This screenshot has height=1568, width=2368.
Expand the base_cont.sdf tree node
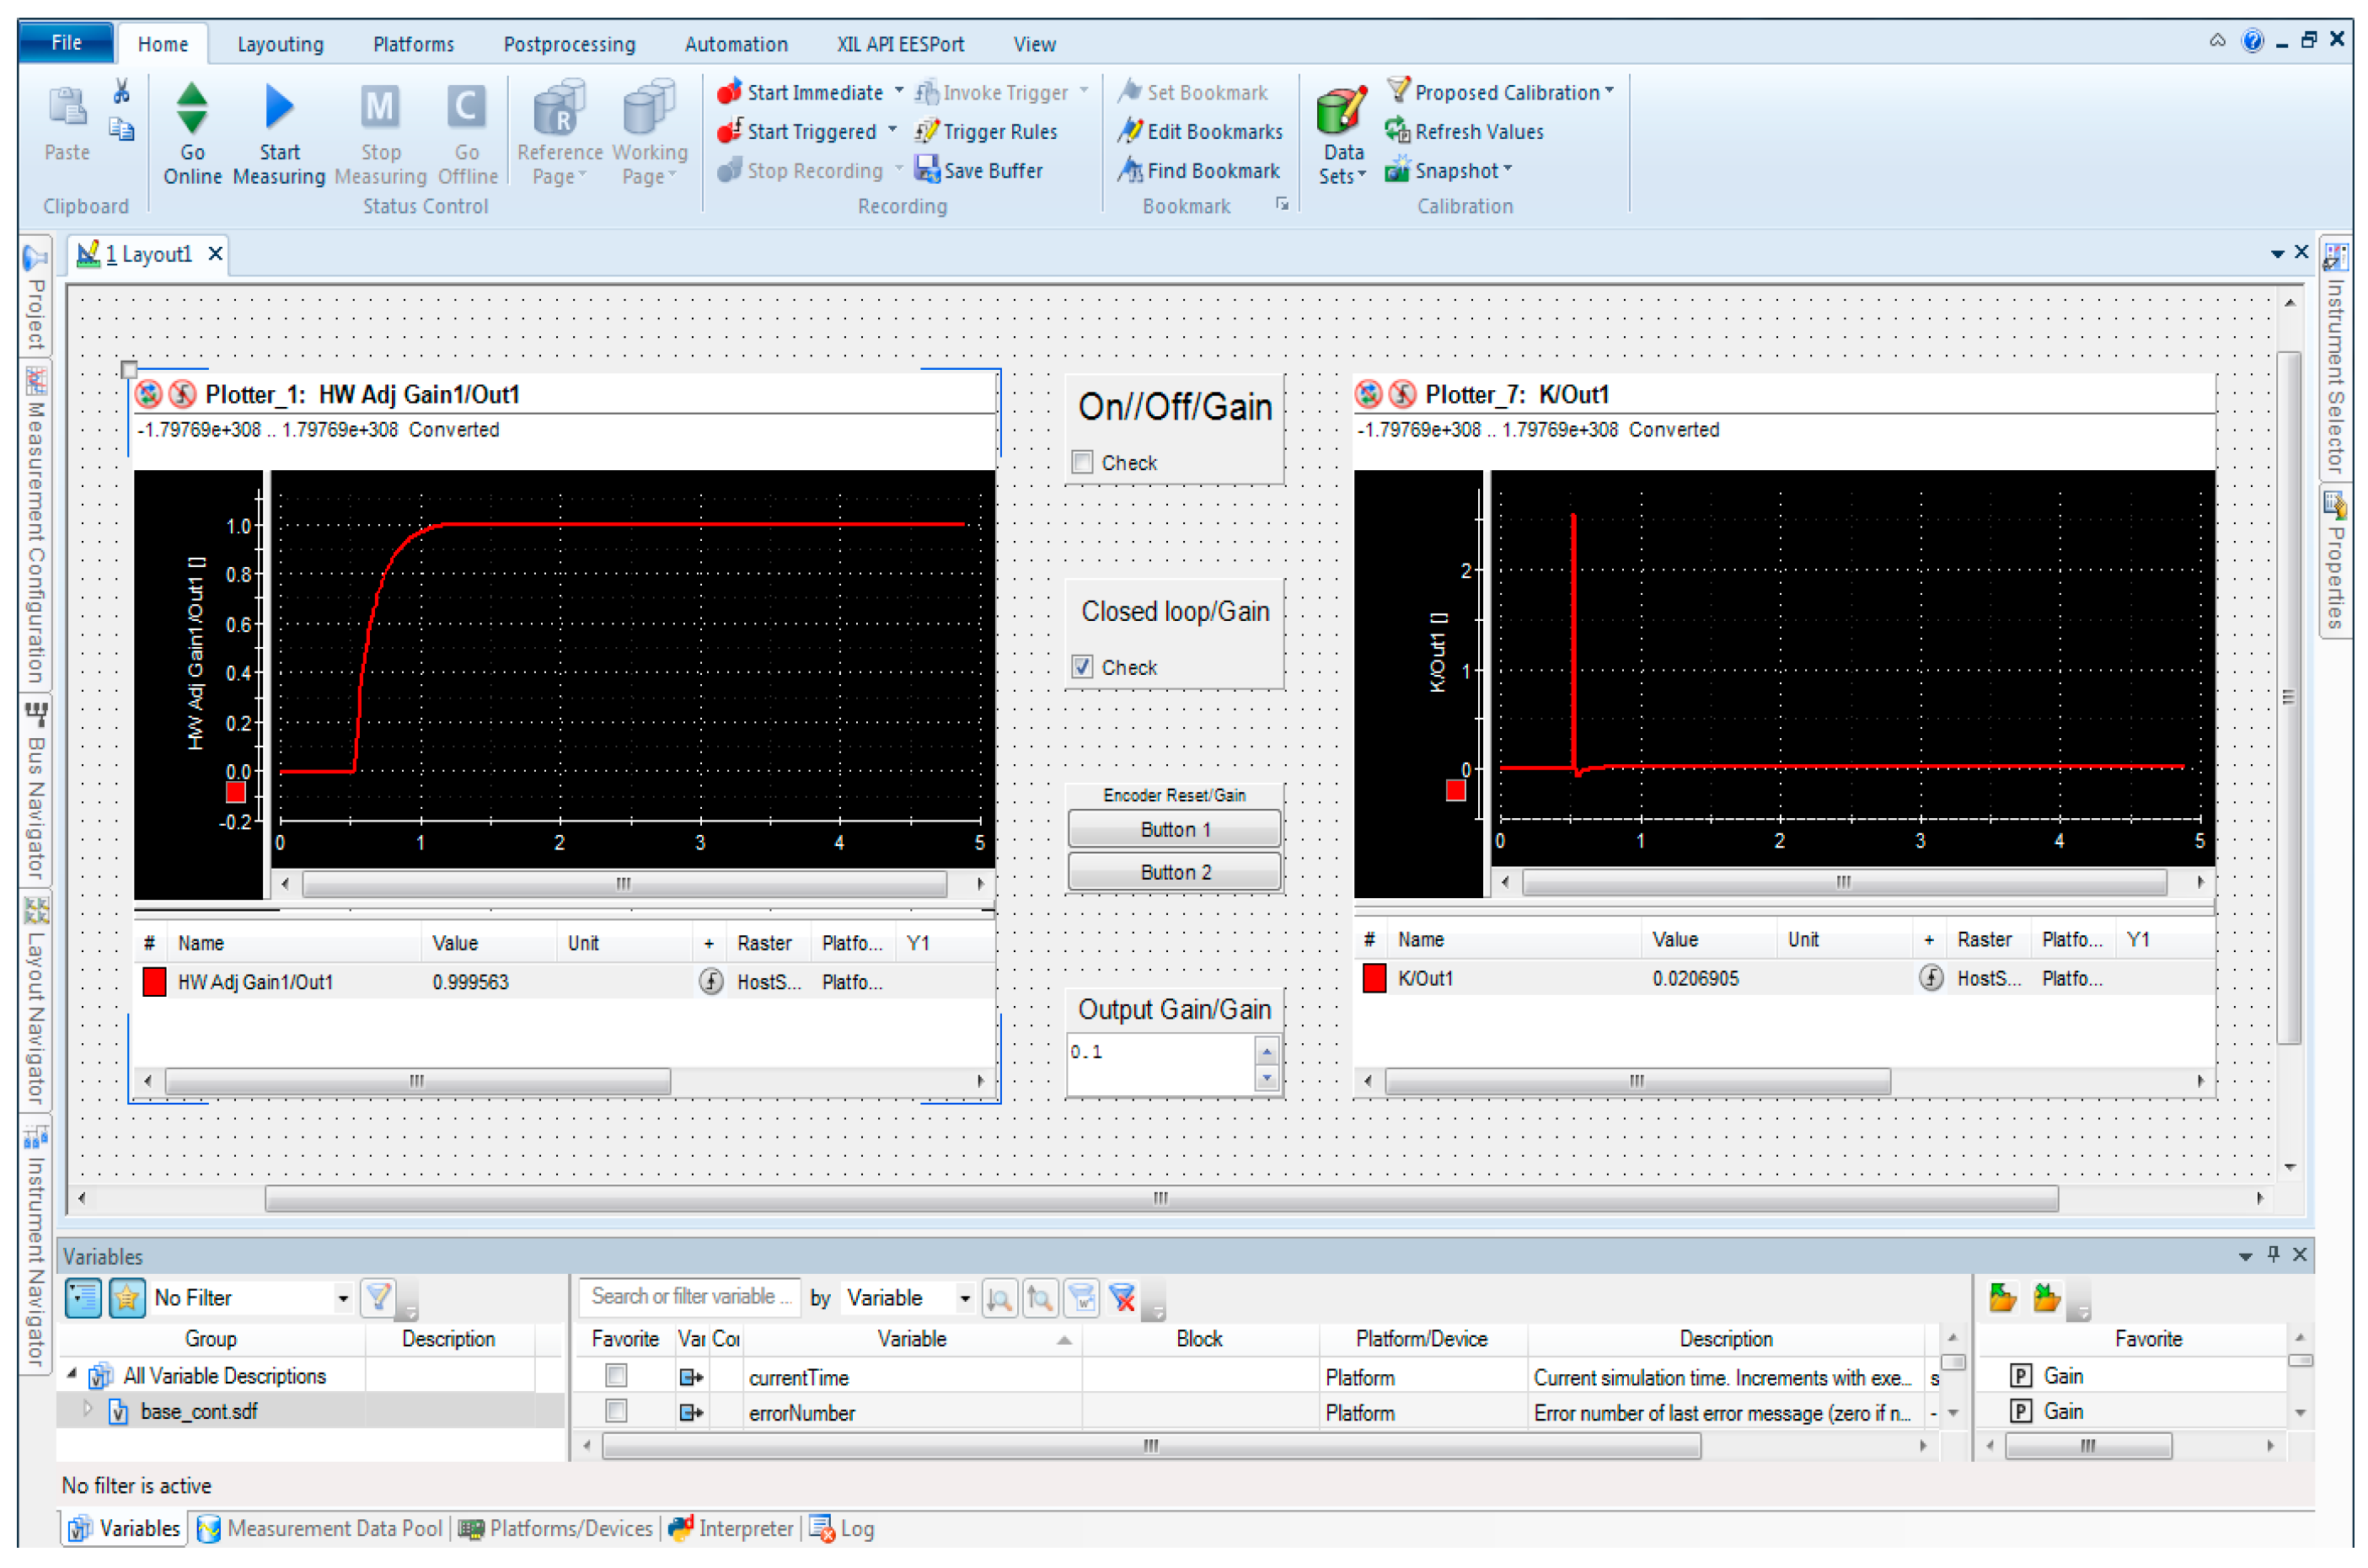(87, 1410)
